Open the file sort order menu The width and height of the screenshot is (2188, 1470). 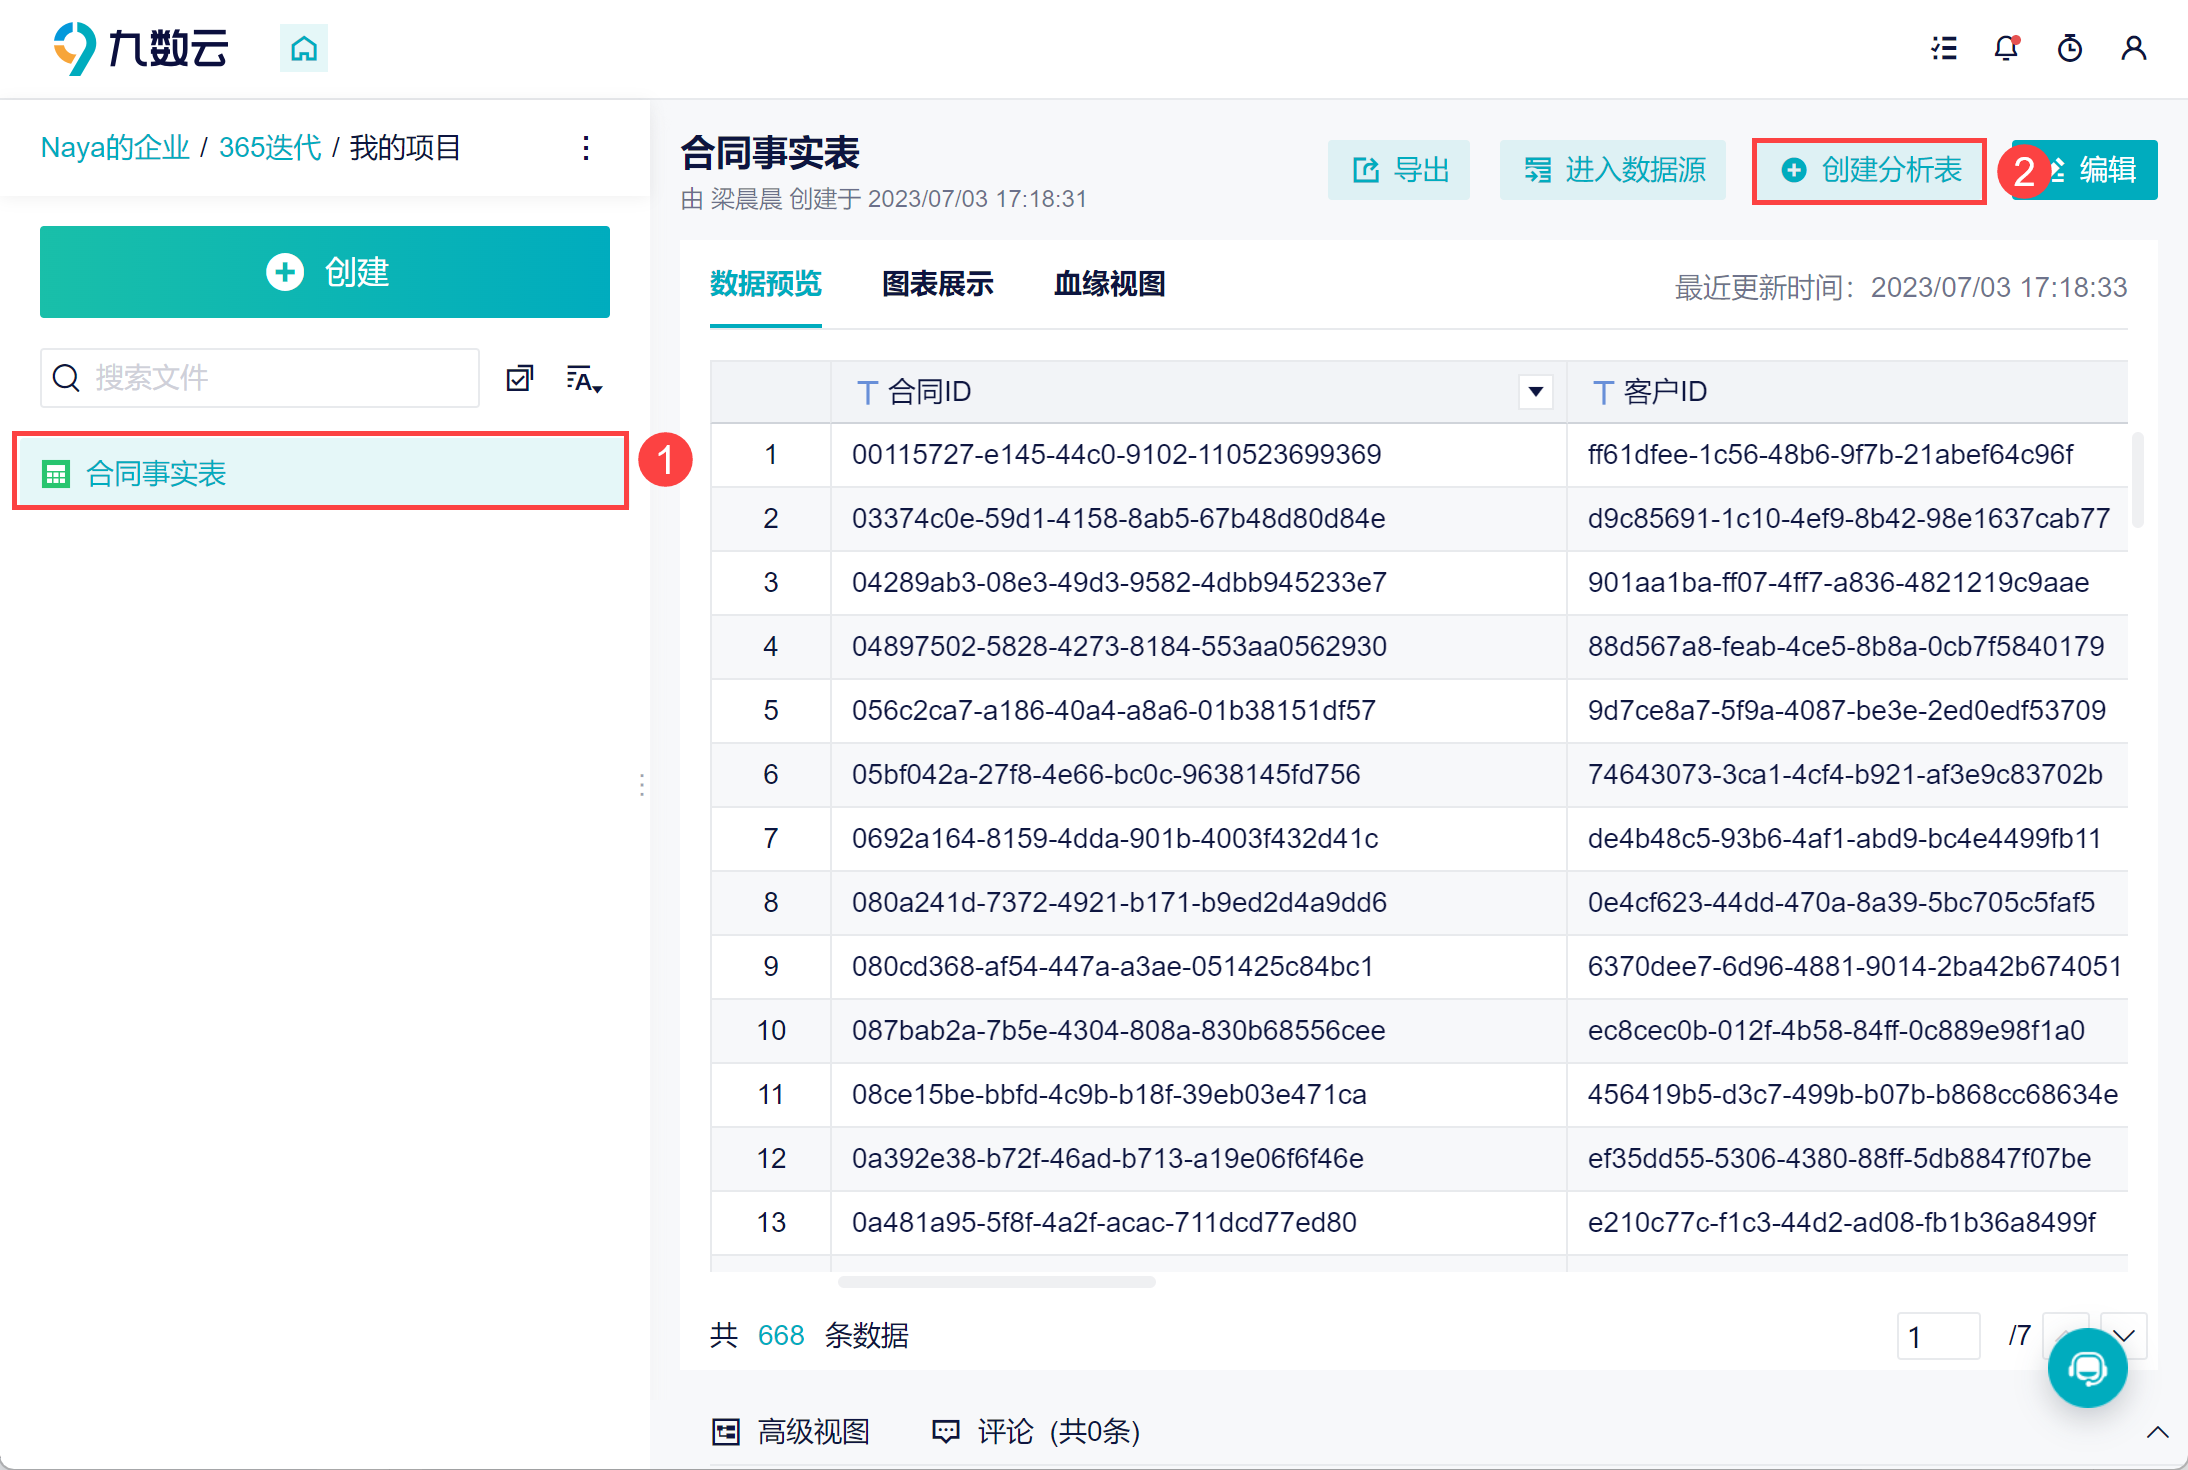tap(584, 379)
